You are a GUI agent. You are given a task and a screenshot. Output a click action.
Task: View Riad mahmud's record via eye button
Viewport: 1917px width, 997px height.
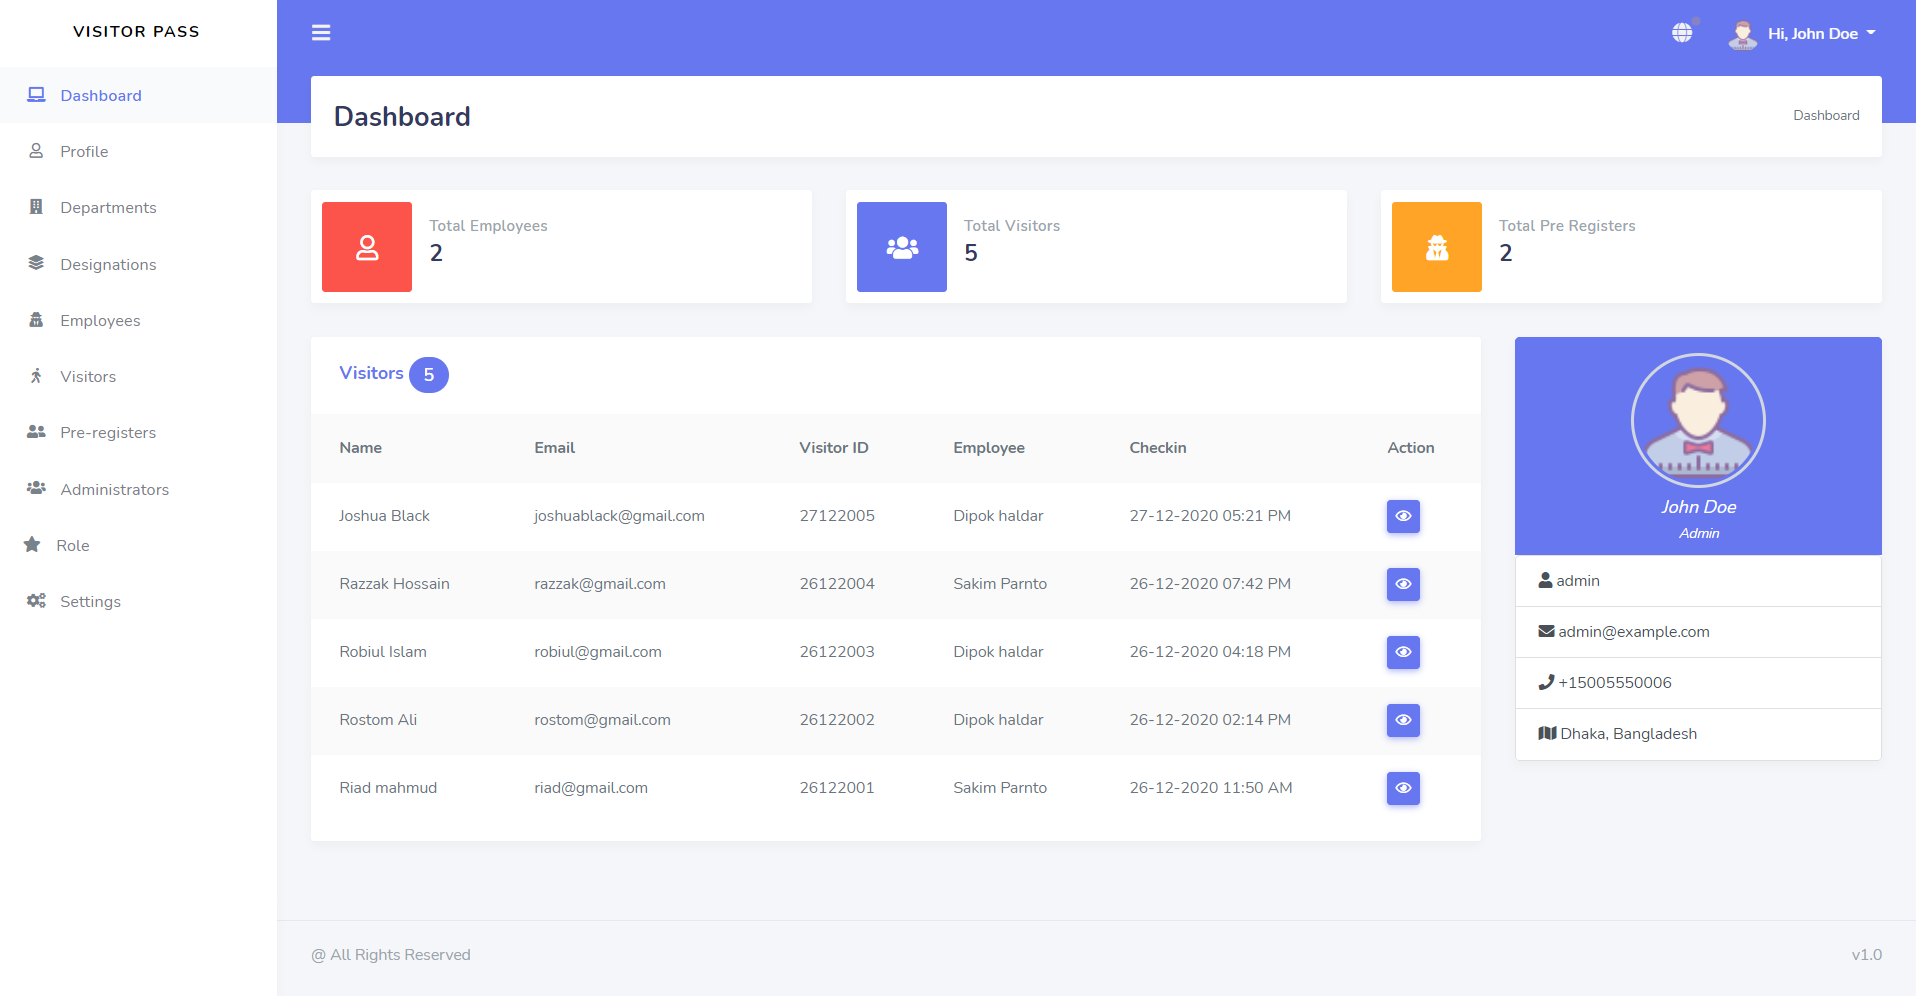point(1403,788)
